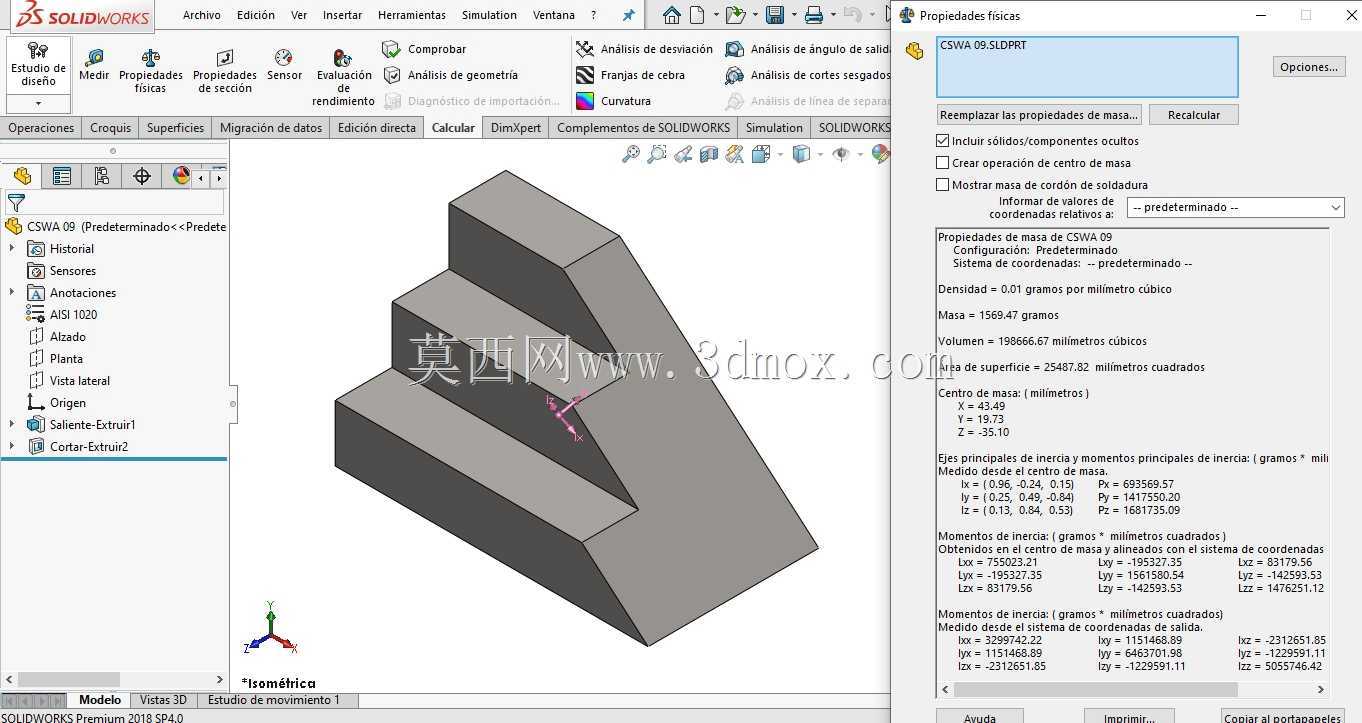Viewport: 1362px width, 723px height.
Task: Click the Opciones... button
Action: pyautogui.click(x=1309, y=67)
